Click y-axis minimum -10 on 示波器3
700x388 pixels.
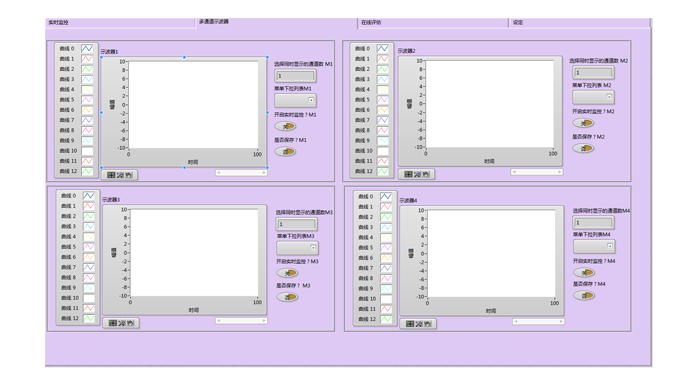click(x=123, y=296)
